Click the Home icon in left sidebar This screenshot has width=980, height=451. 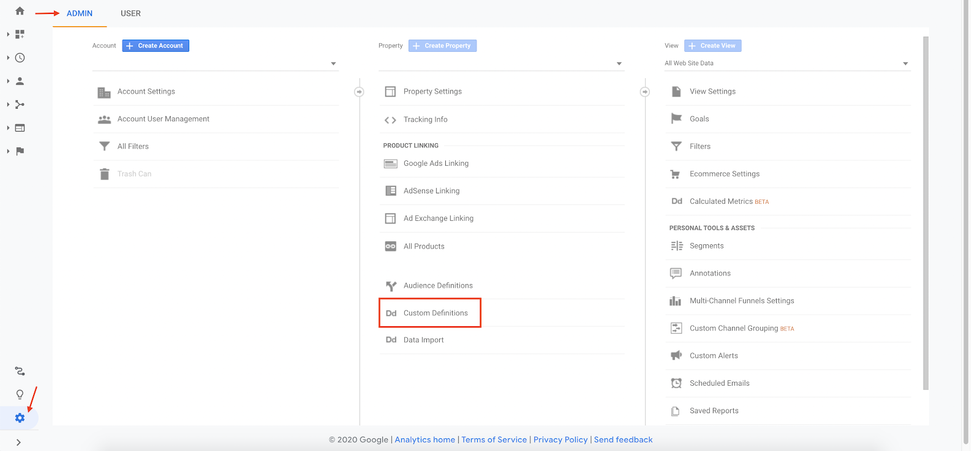click(x=20, y=11)
